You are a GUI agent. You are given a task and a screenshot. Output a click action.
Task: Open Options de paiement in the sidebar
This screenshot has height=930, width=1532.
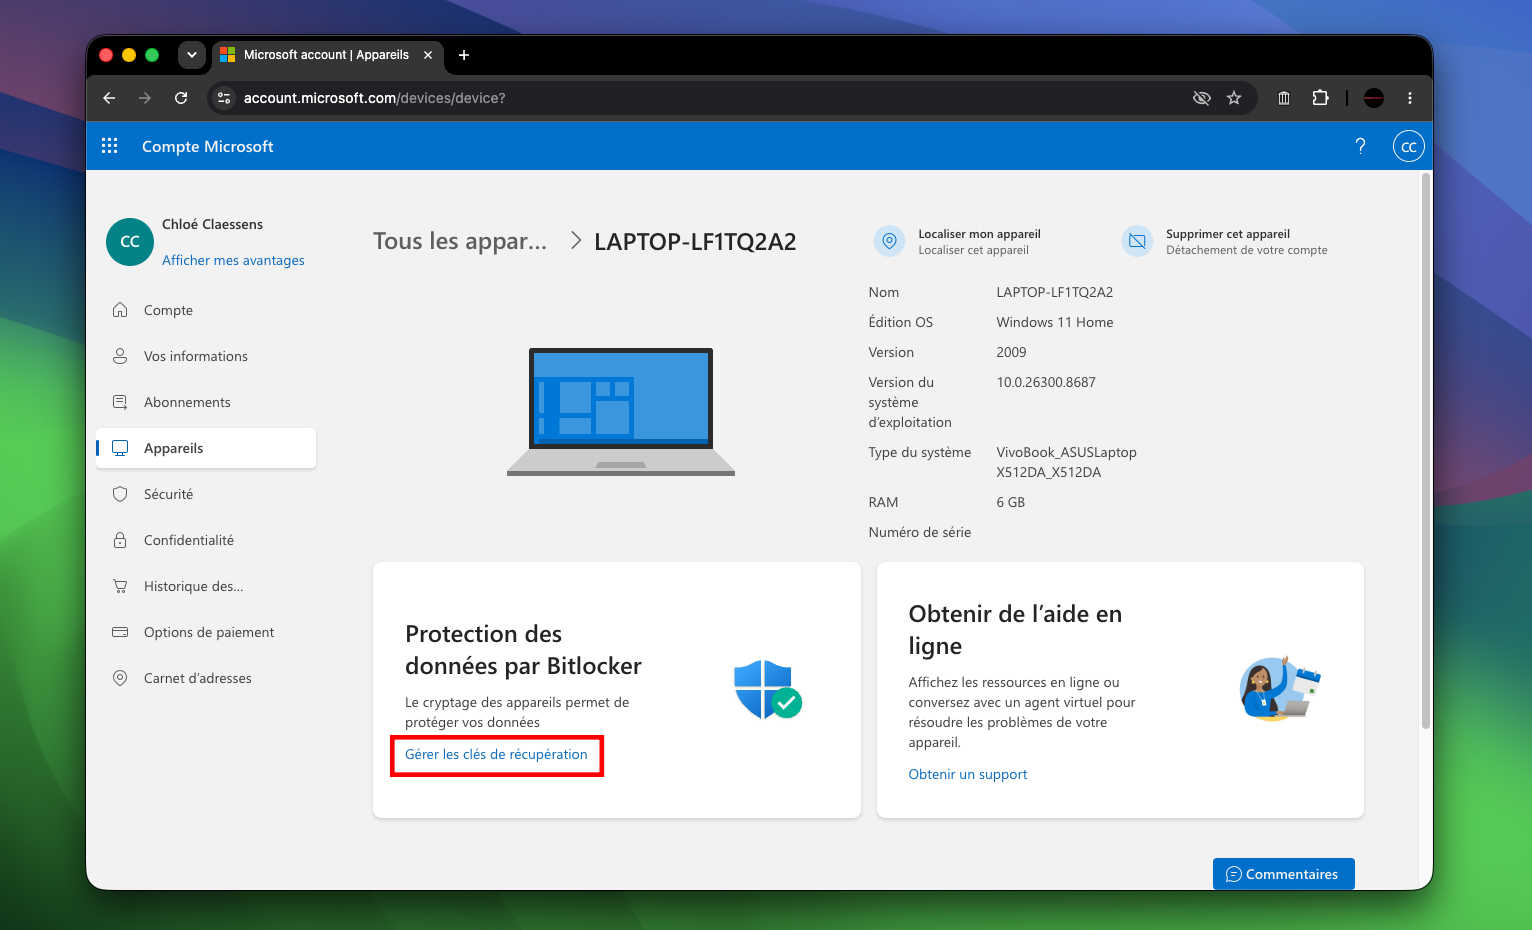206,632
